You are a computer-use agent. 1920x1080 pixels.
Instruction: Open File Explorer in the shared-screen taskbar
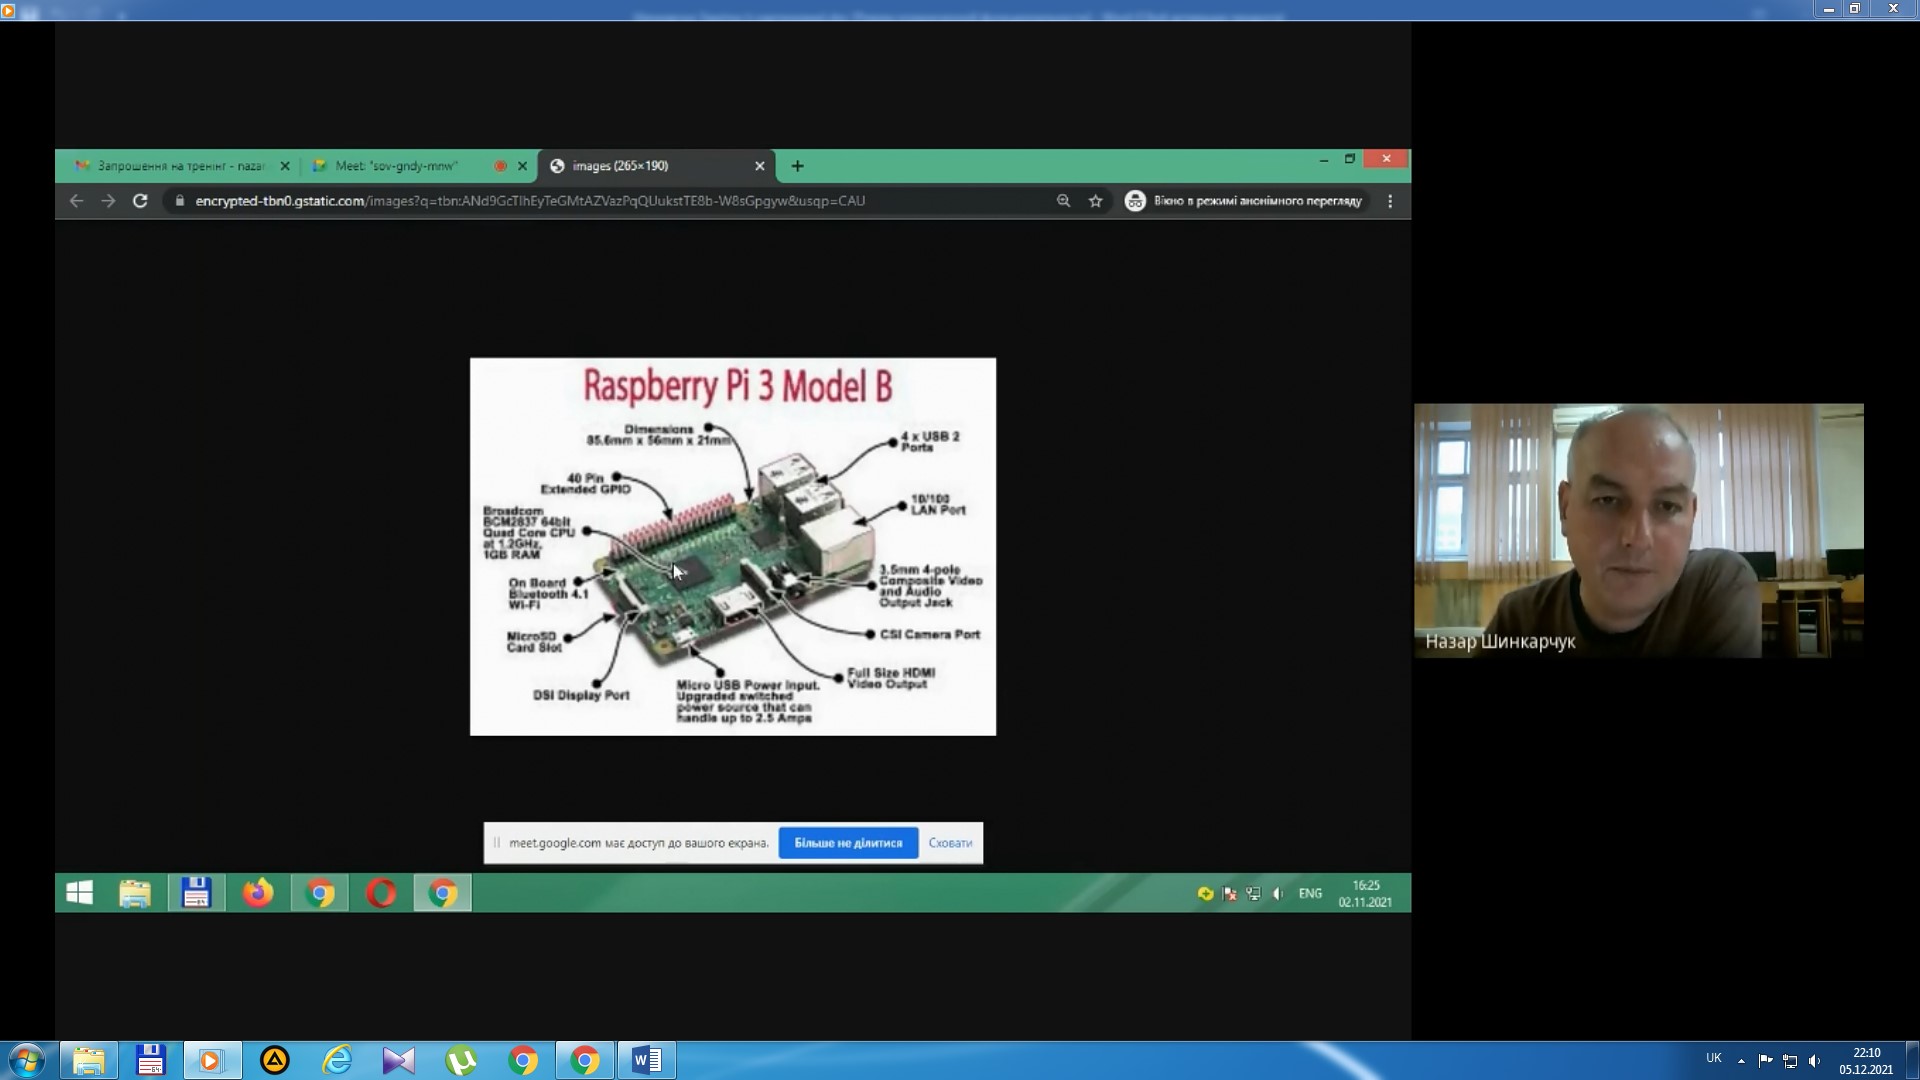point(135,893)
